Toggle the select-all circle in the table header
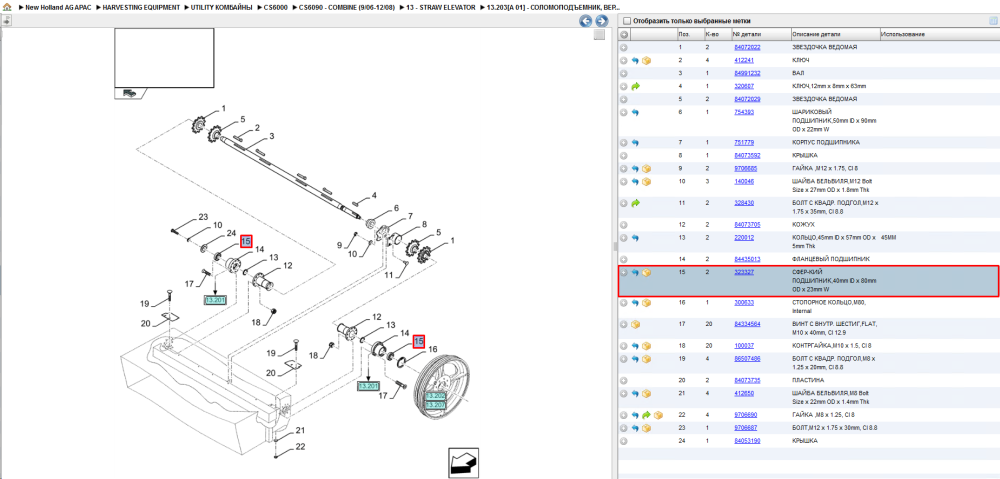 (x=624, y=34)
